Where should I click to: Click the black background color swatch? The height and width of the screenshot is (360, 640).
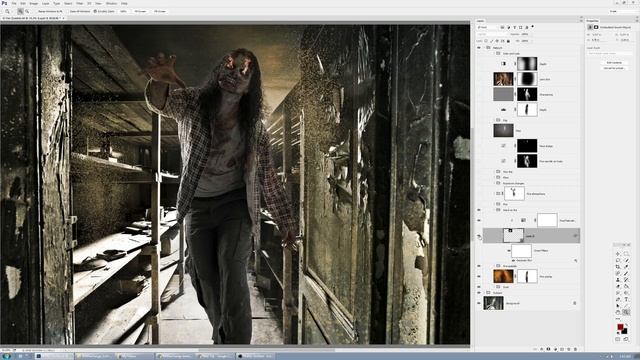click(x=625, y=331)
